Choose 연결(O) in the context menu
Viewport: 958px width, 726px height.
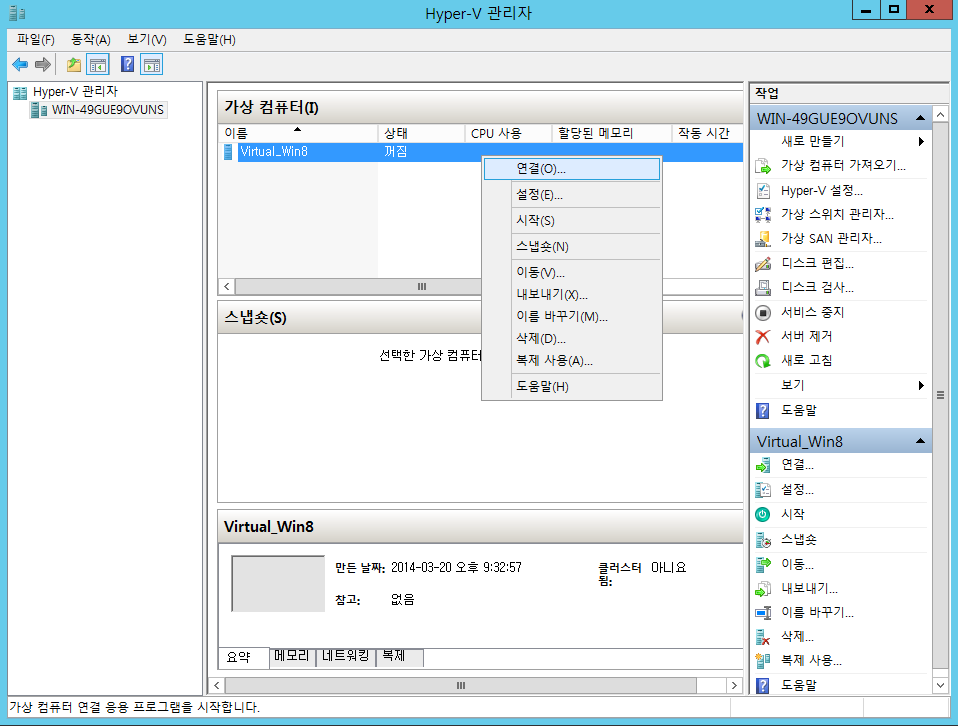pyautogui.click(x=572, y=169)
